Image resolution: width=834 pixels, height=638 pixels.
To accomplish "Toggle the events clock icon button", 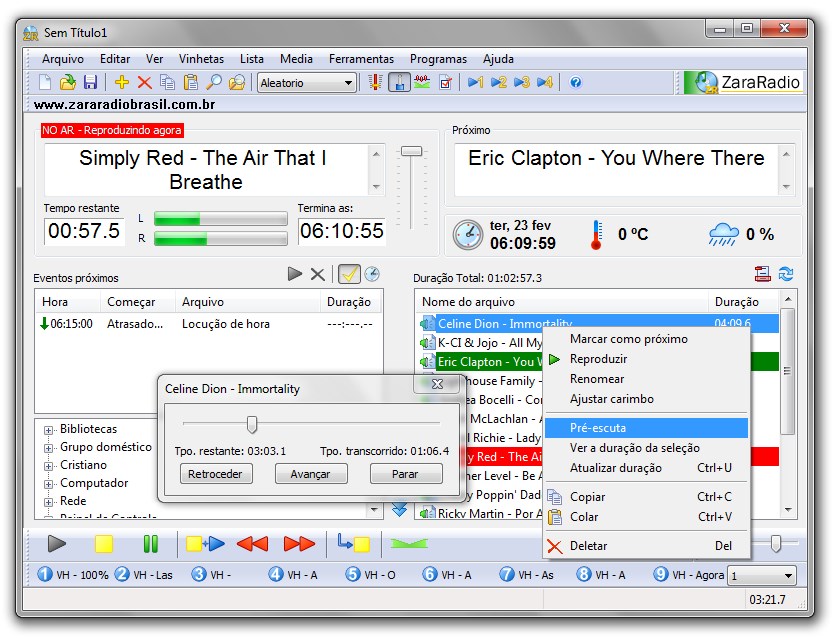I will coord(372,274).
